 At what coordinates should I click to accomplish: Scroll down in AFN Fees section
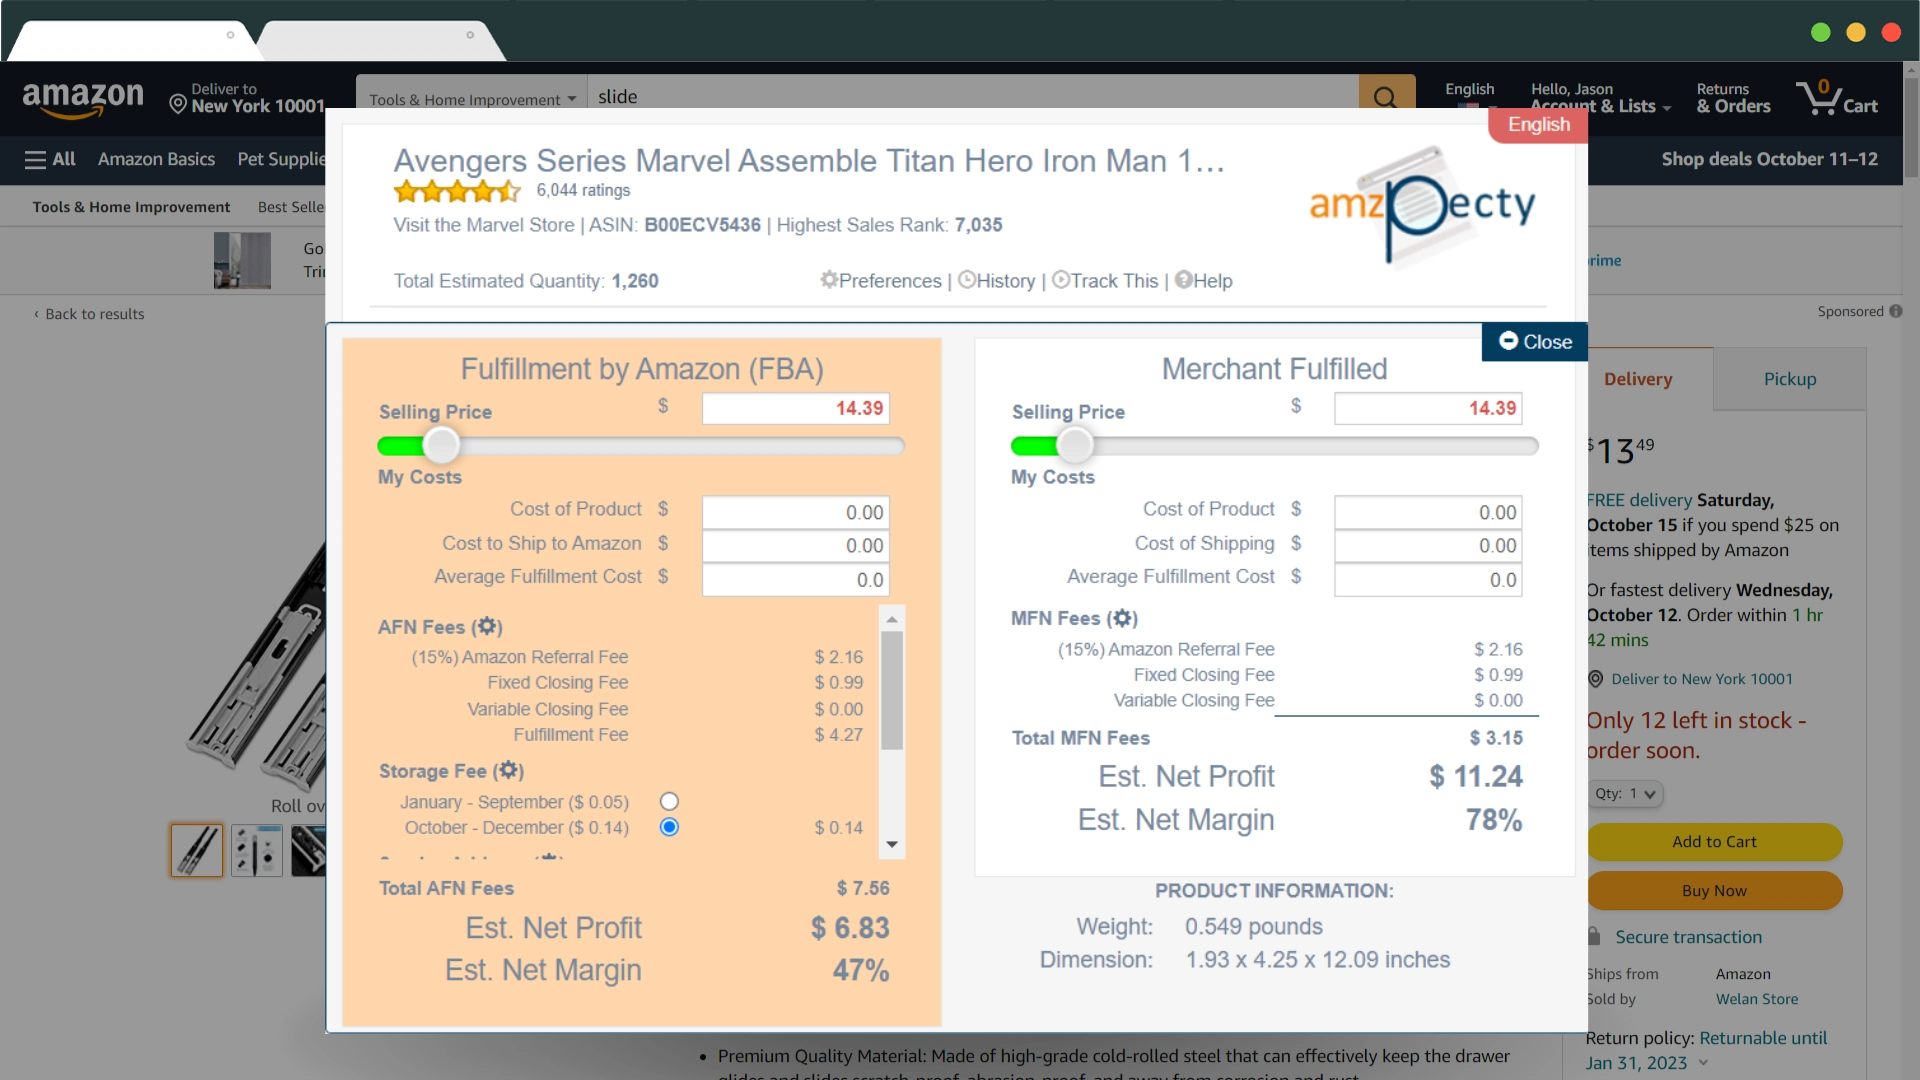[x=893, y=845]
